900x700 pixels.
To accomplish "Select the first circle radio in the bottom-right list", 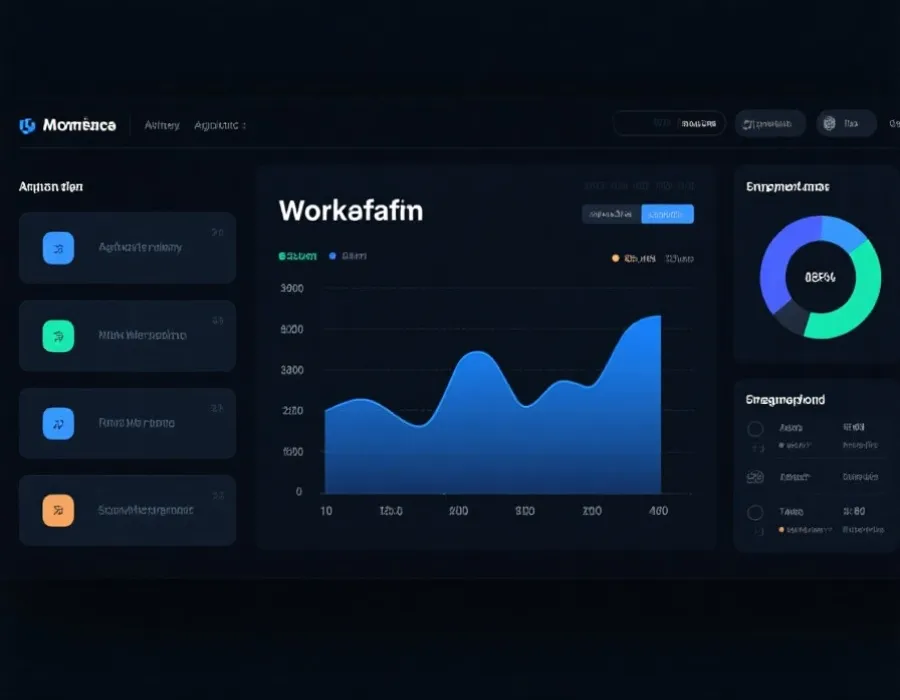I will pos(755,429).
